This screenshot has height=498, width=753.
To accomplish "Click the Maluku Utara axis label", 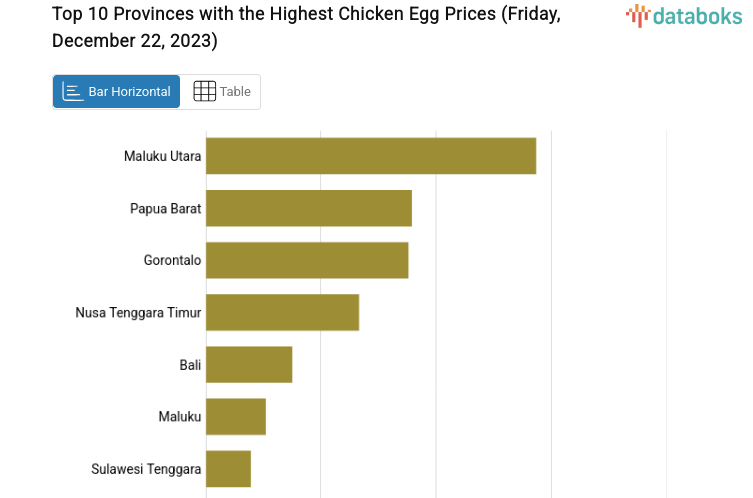I will tap(162, 156).
